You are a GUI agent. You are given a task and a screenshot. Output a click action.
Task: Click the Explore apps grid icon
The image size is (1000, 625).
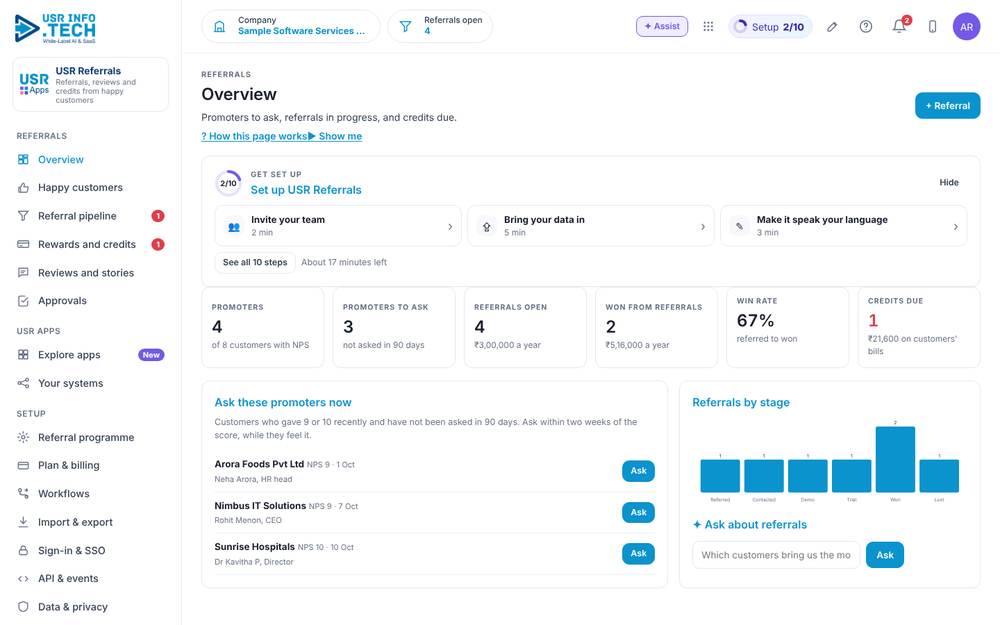[23, 355]
